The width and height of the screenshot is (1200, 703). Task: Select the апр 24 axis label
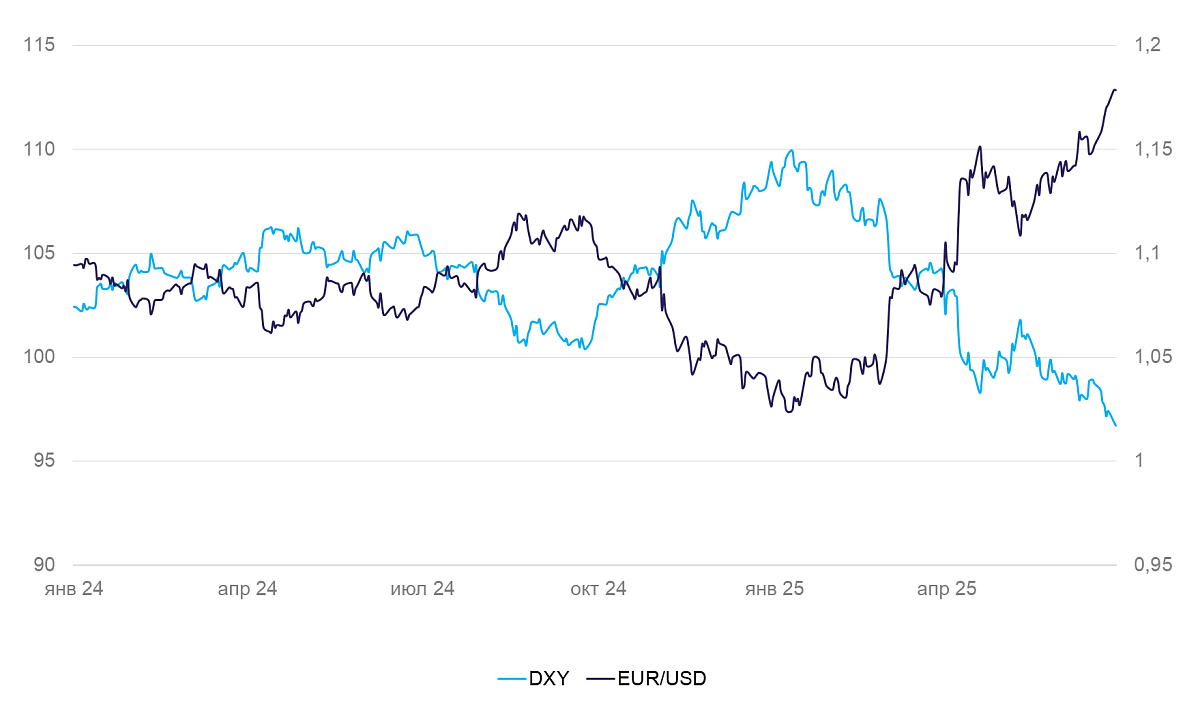point(247,589)
